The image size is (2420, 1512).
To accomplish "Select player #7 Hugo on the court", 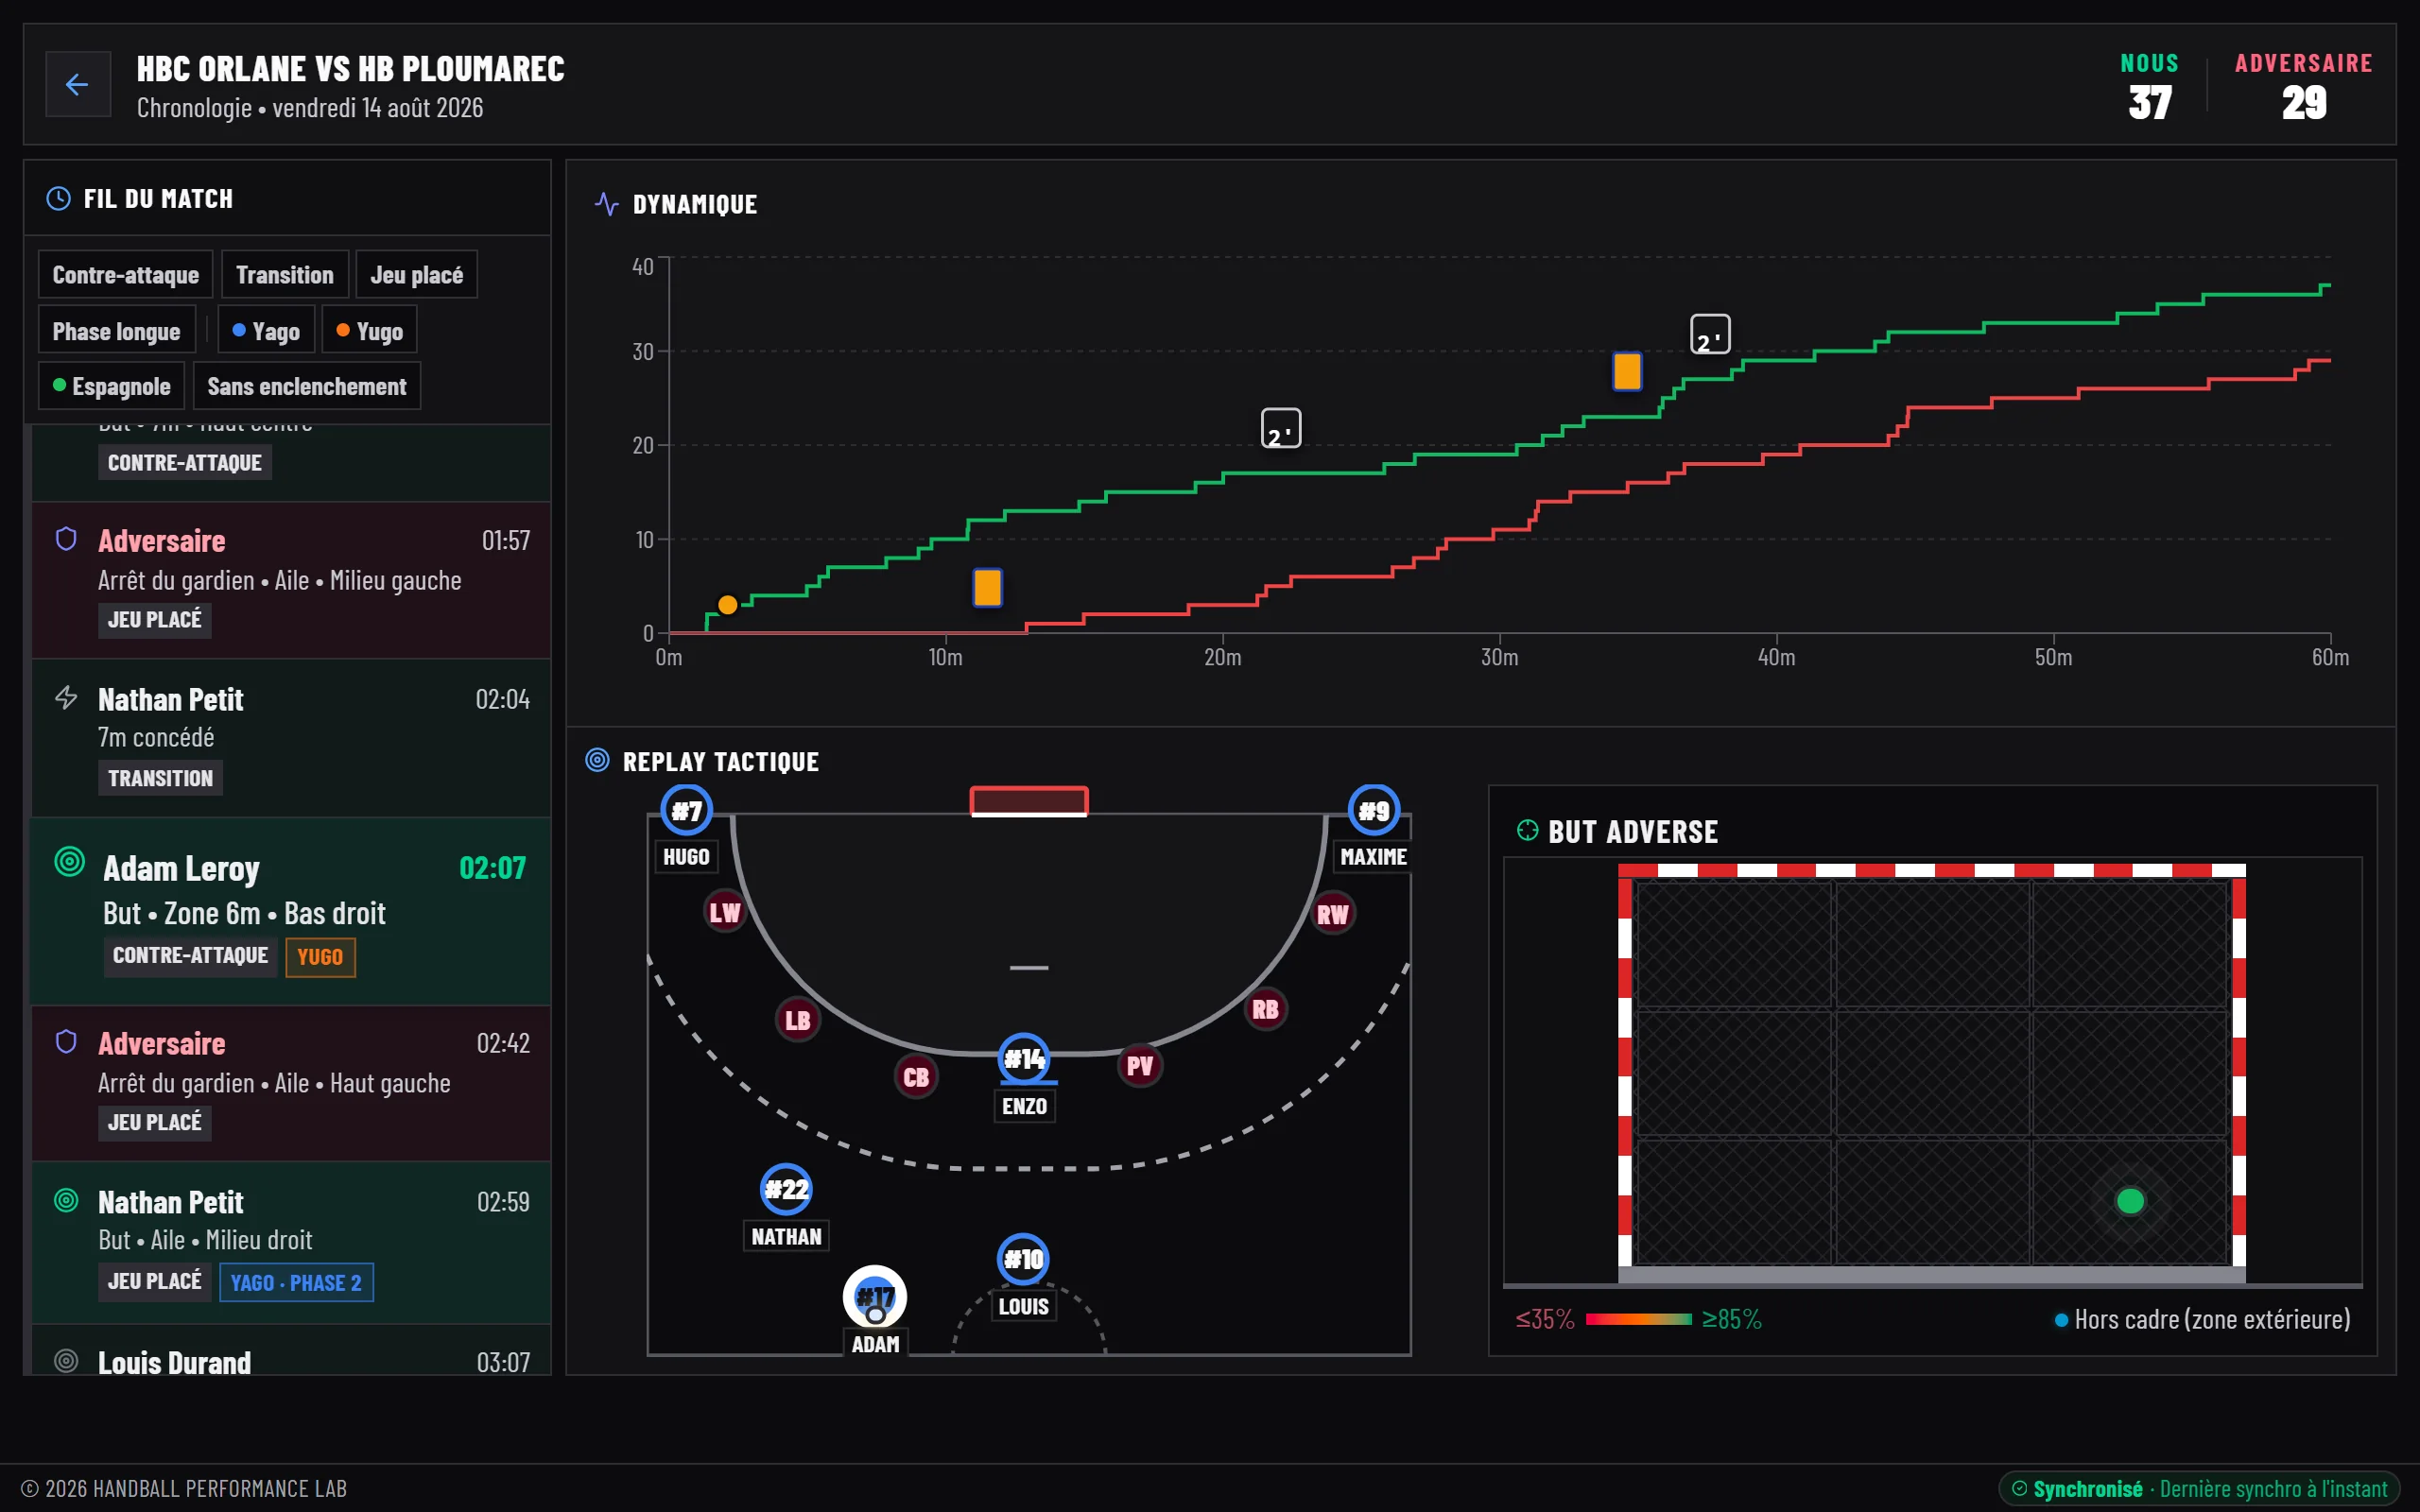I will pyautogui.click(x=686, y=810).
